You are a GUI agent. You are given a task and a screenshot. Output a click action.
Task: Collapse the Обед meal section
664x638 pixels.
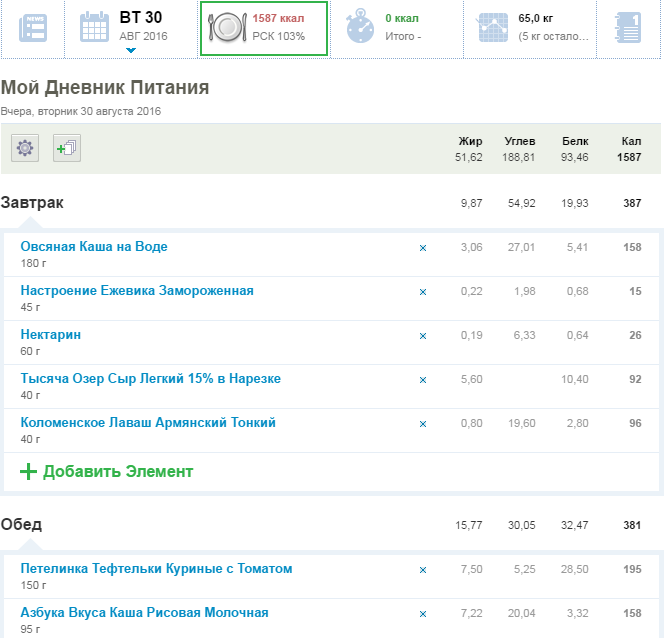pyautogui.click(x=21, y=525)
